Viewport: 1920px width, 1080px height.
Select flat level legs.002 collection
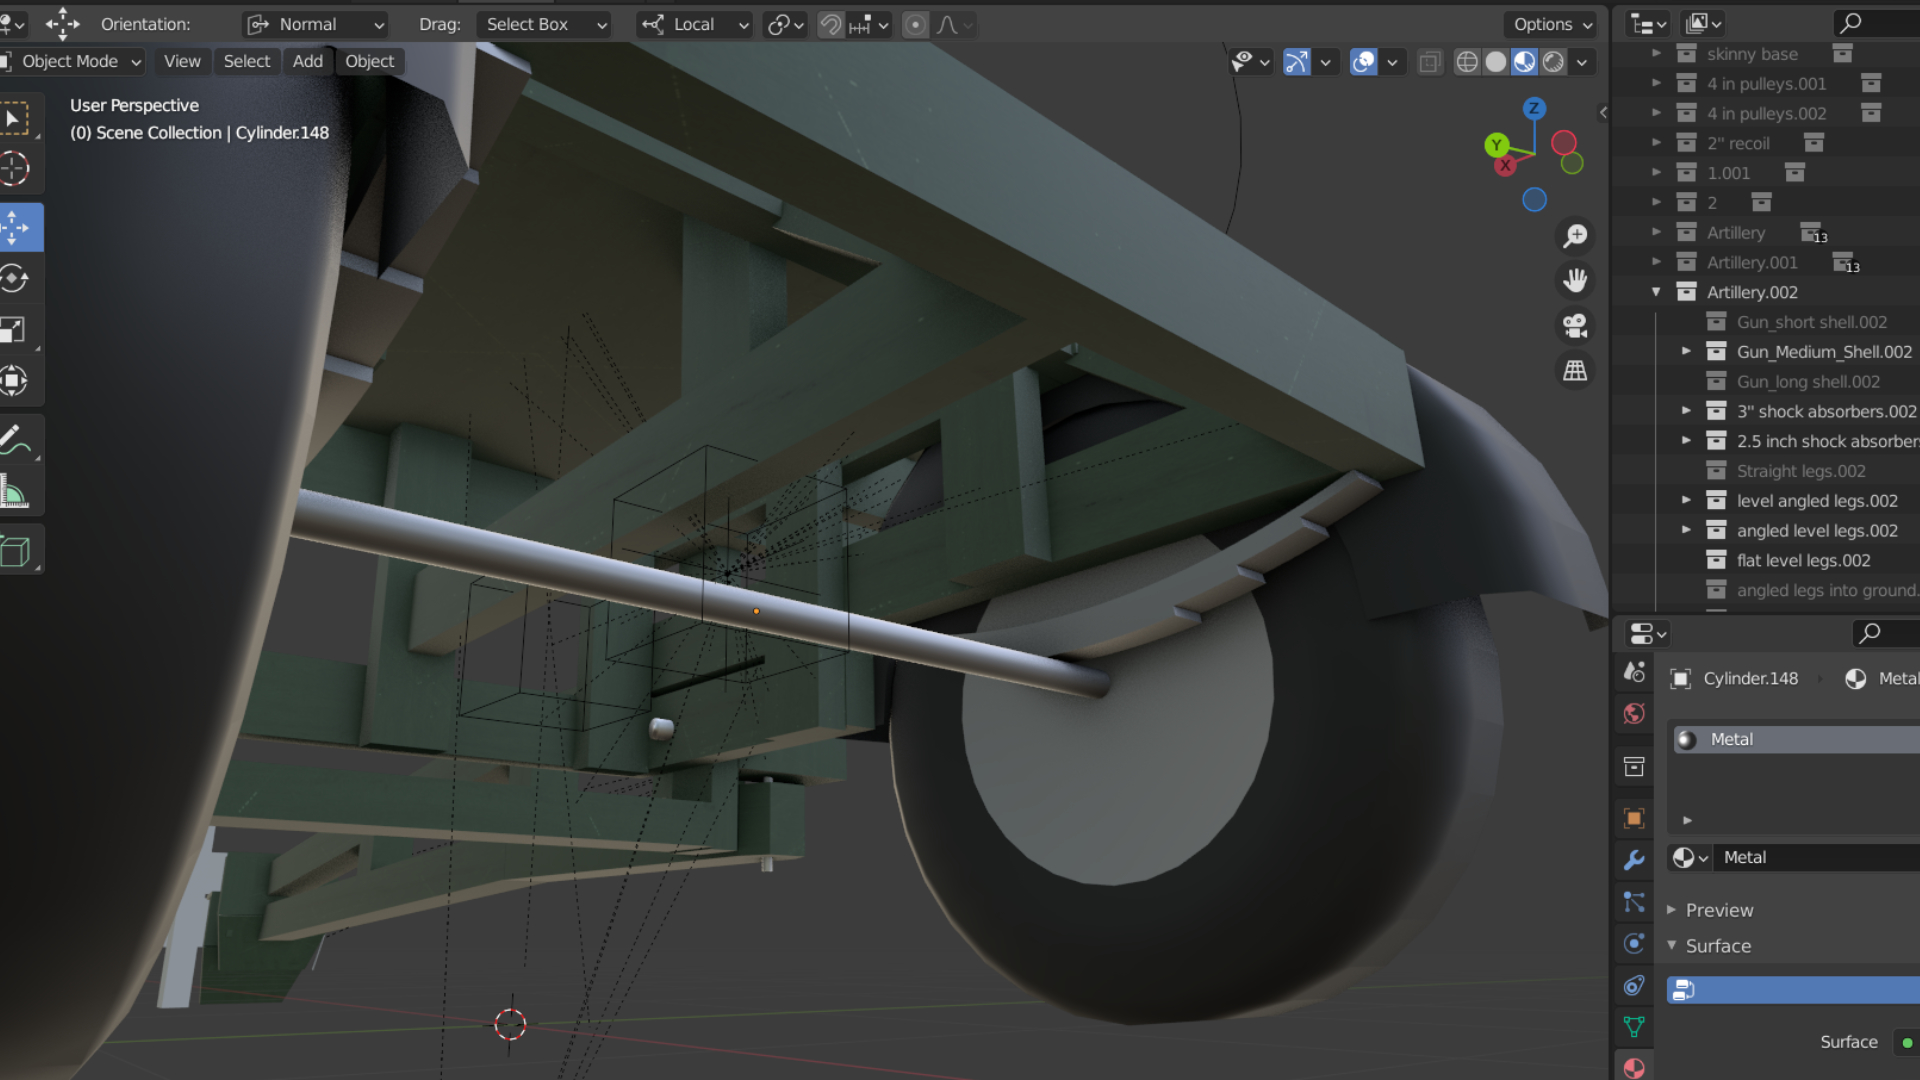click(1802, 561)
